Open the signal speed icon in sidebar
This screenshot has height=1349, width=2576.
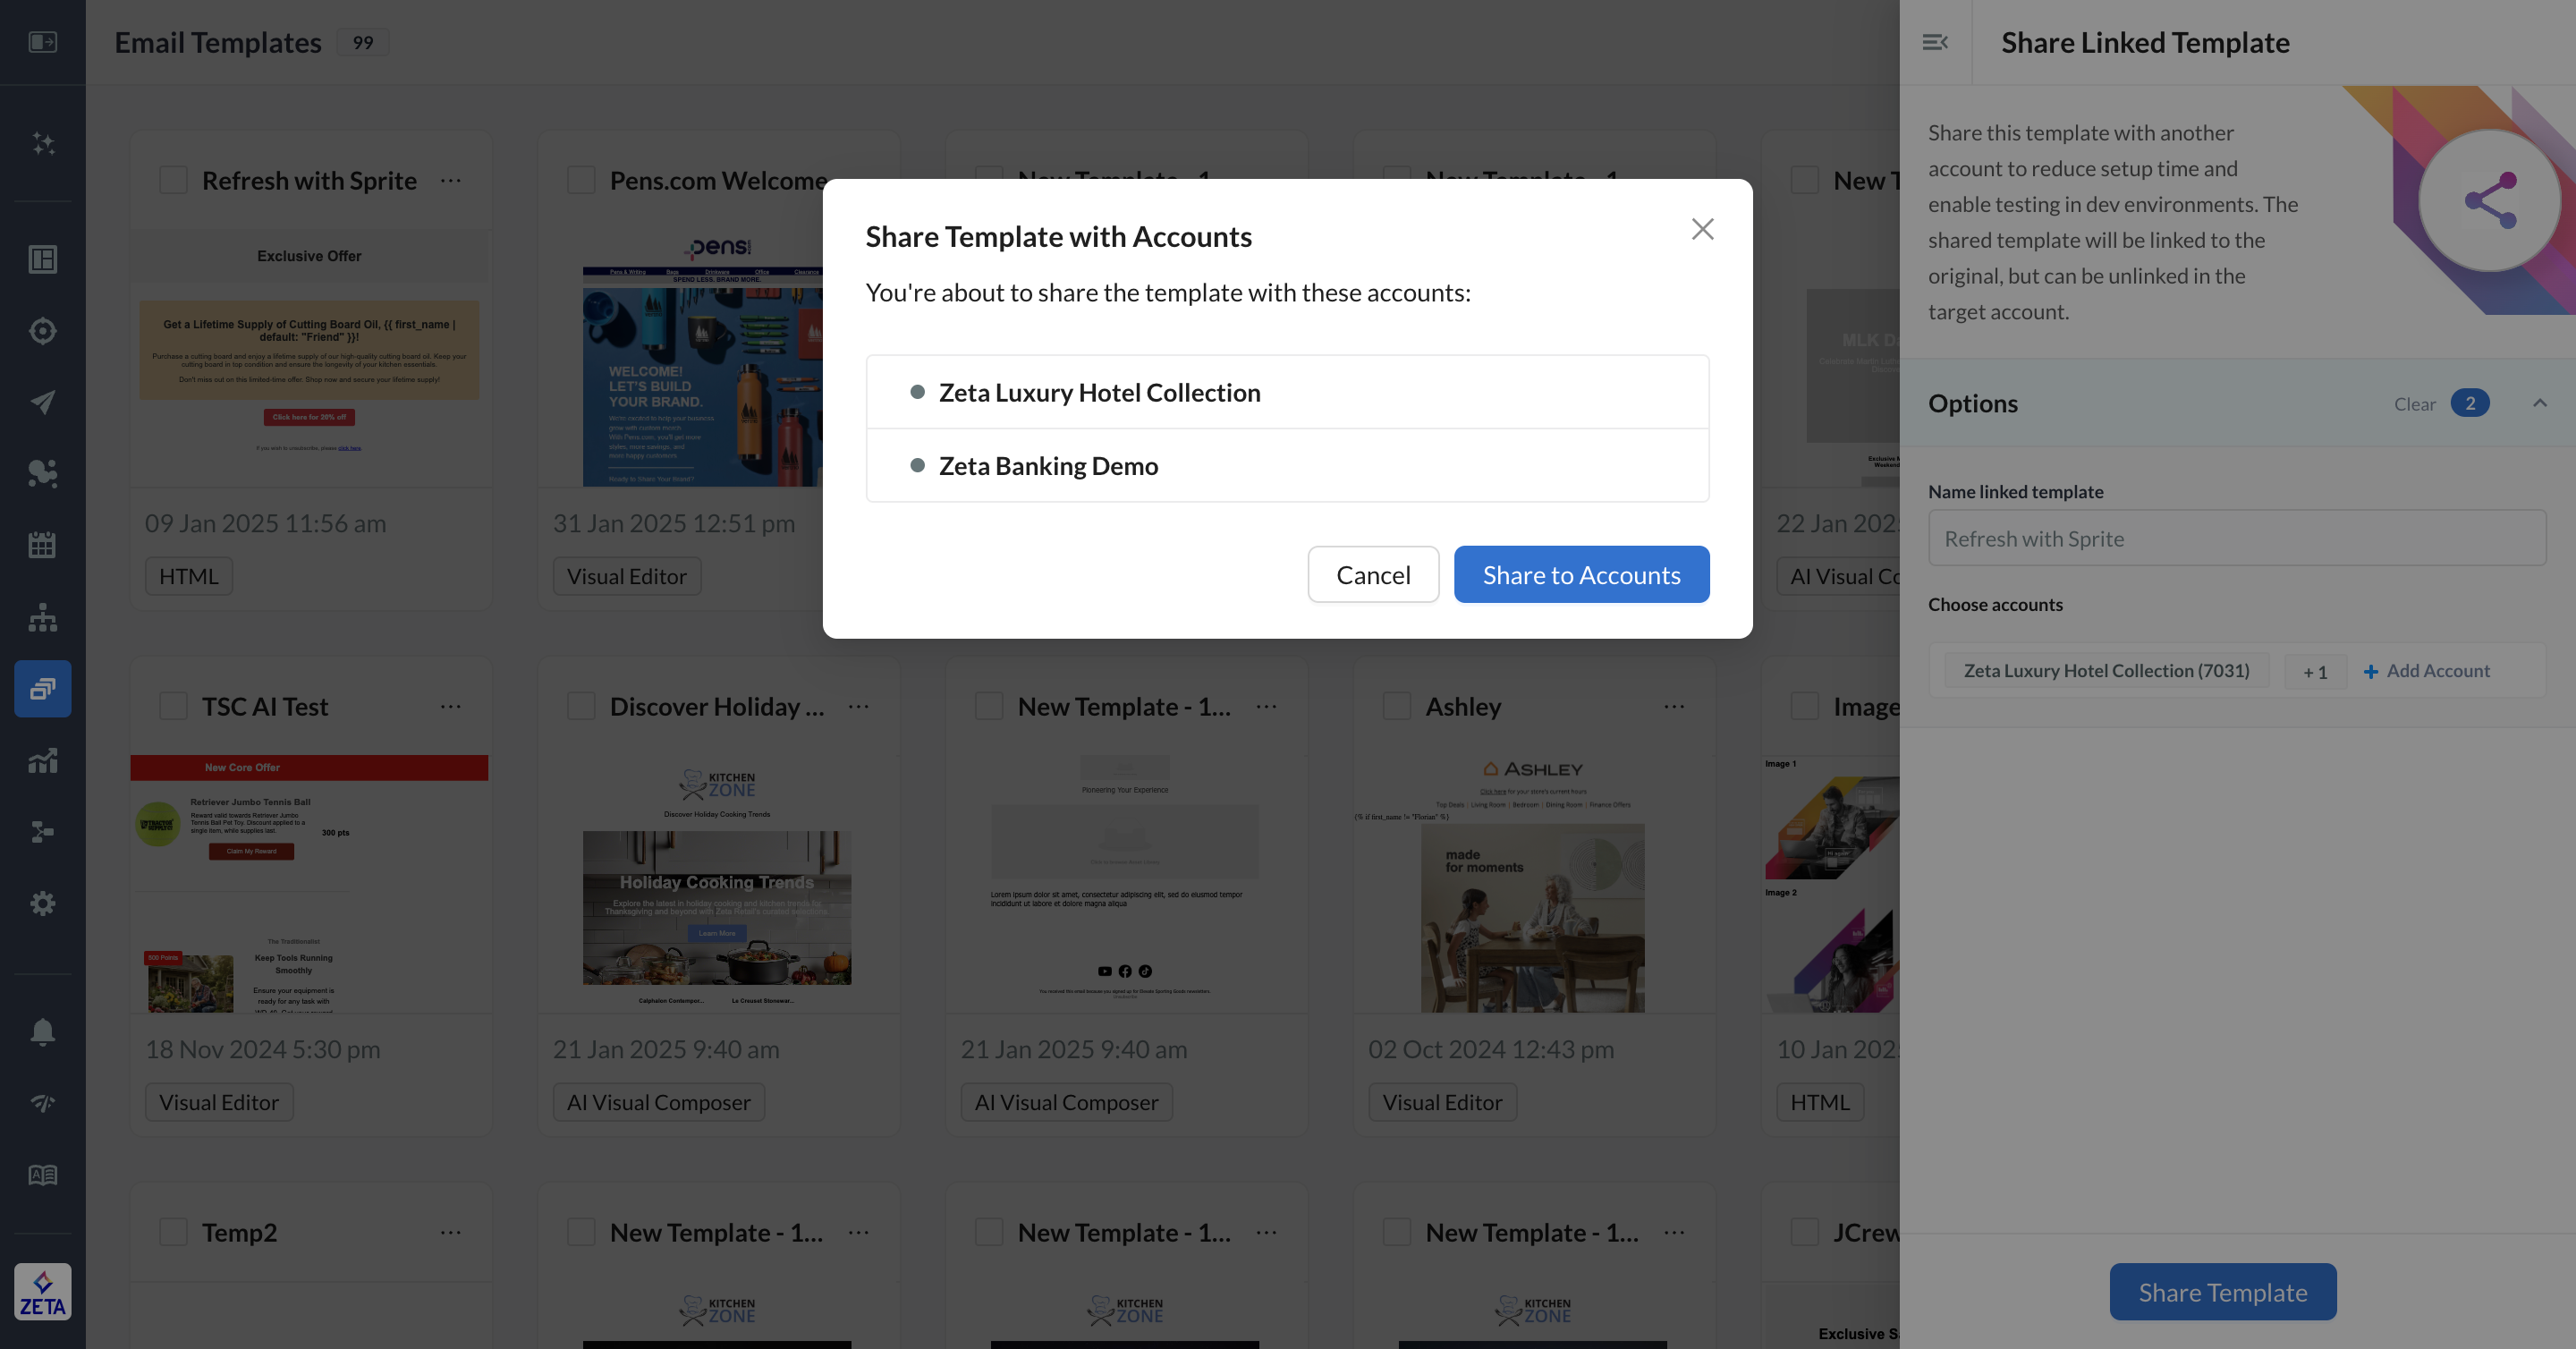click(42, 1103)
